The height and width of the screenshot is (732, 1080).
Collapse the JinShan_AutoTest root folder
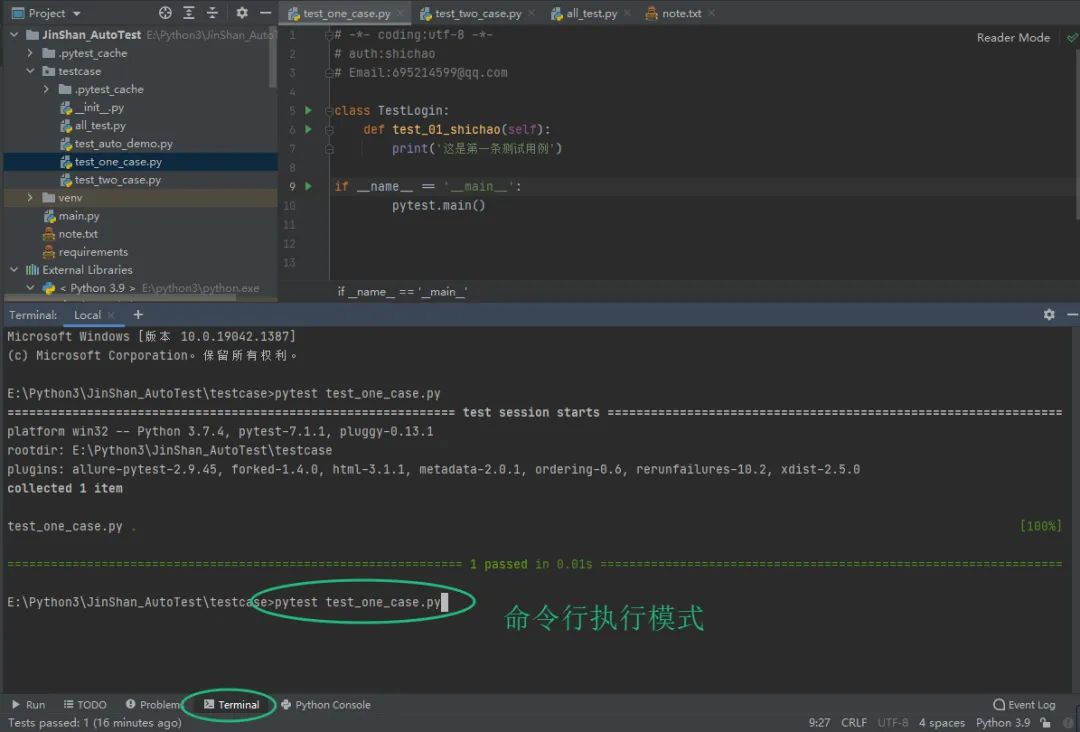coord(14,34)
